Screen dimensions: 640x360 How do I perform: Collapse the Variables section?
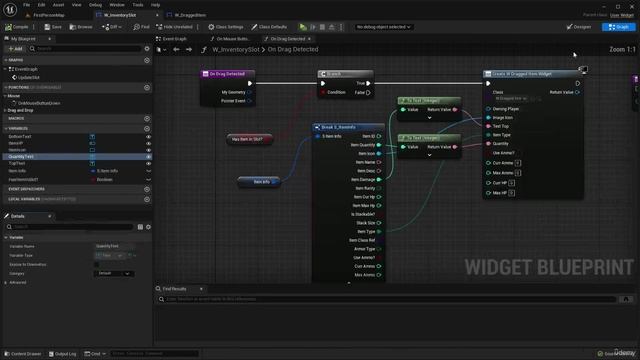coord(6,129)
